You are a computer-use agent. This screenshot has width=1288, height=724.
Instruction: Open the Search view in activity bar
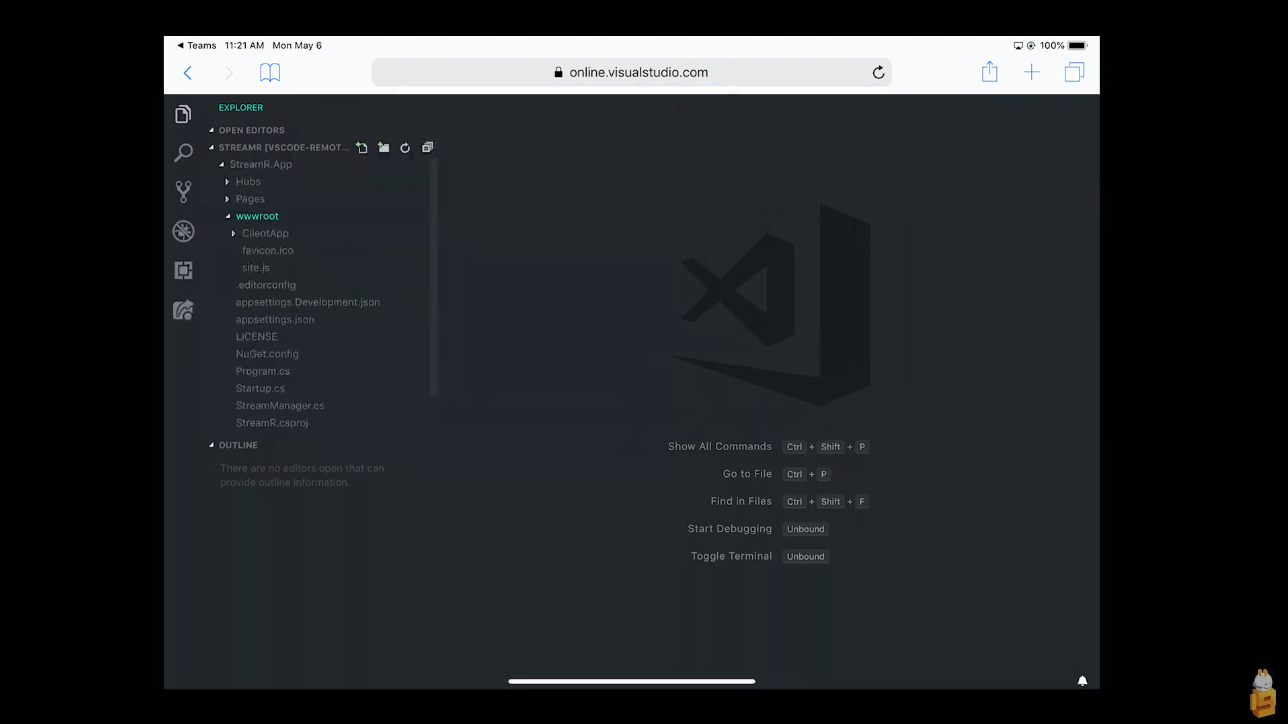(x=183, y=153)
